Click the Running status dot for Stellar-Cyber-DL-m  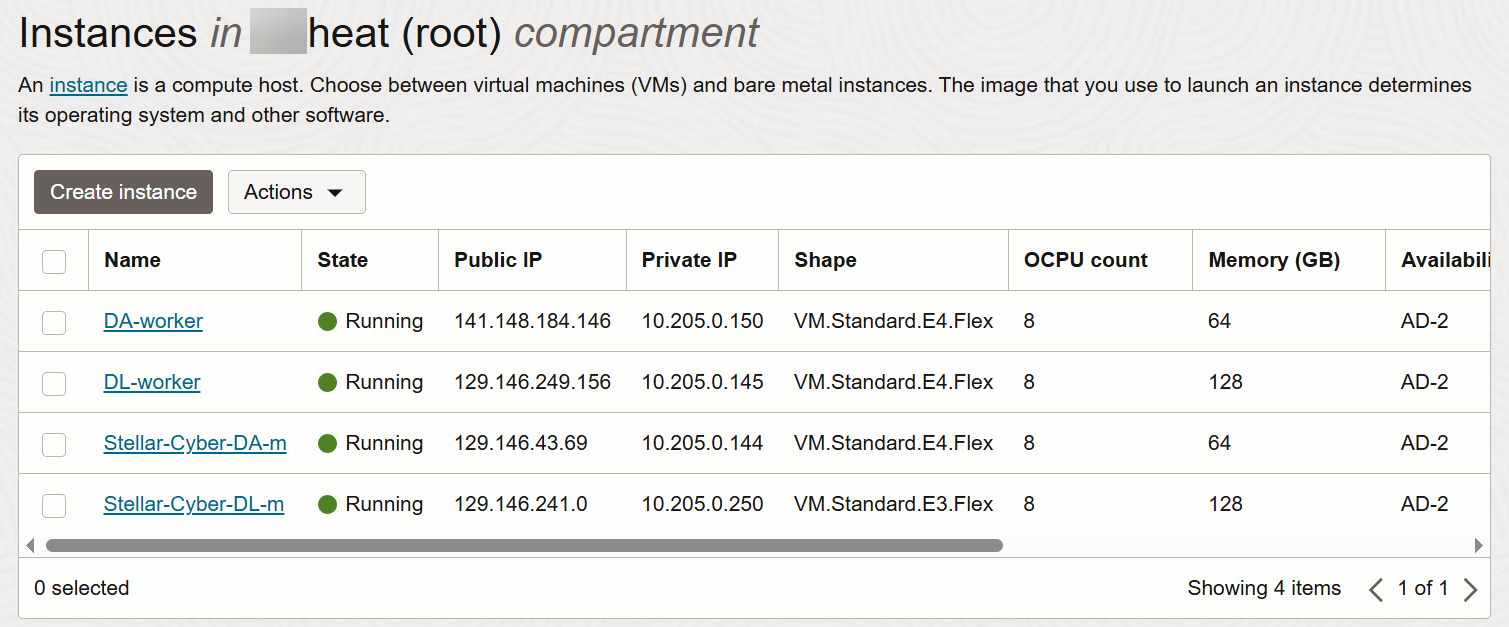(327, 504)
